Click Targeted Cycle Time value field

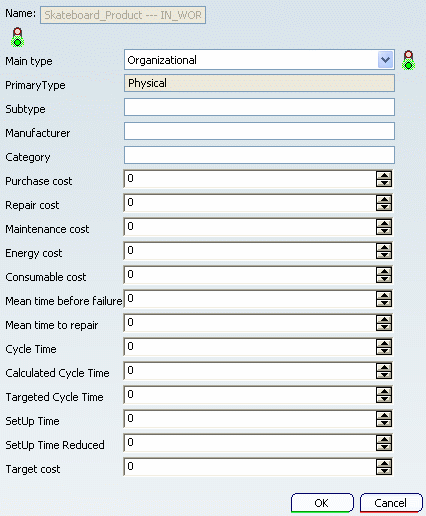tap(250, 395)
